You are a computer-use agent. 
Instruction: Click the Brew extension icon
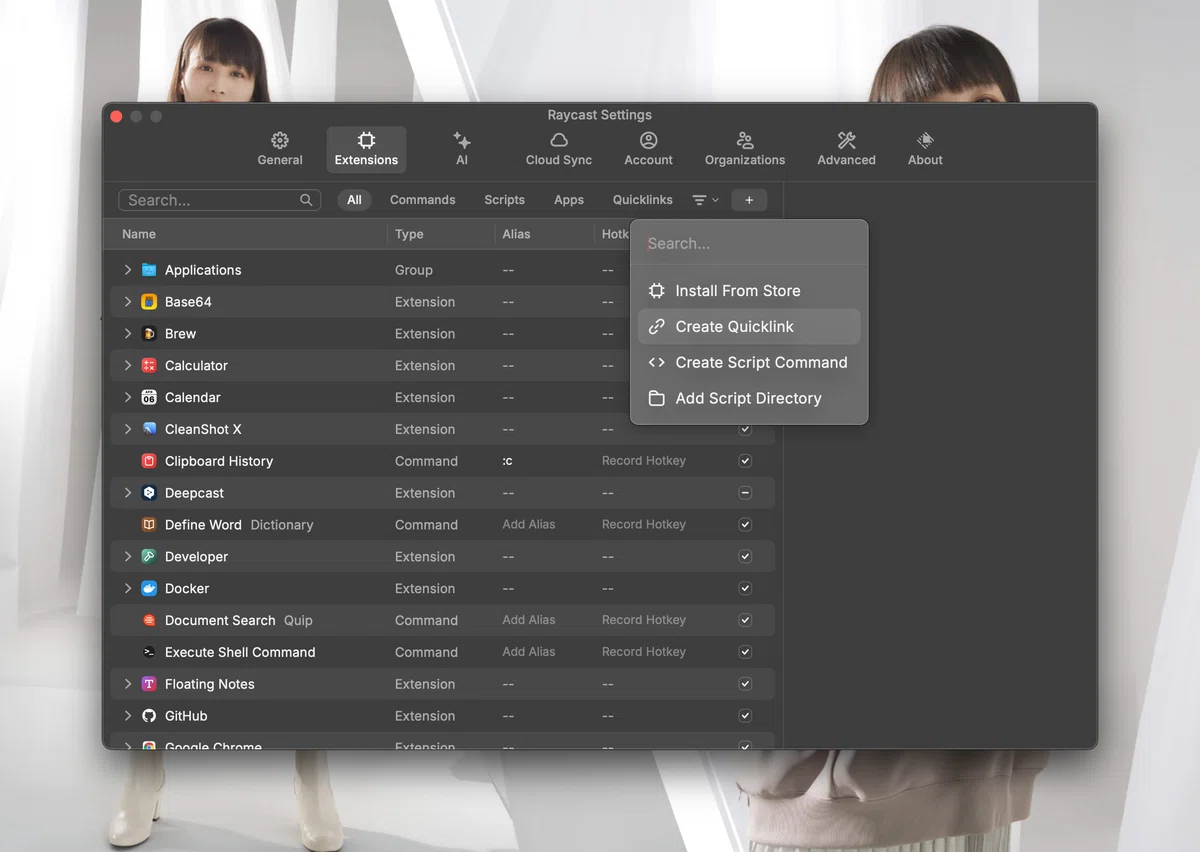click(149, 334)
